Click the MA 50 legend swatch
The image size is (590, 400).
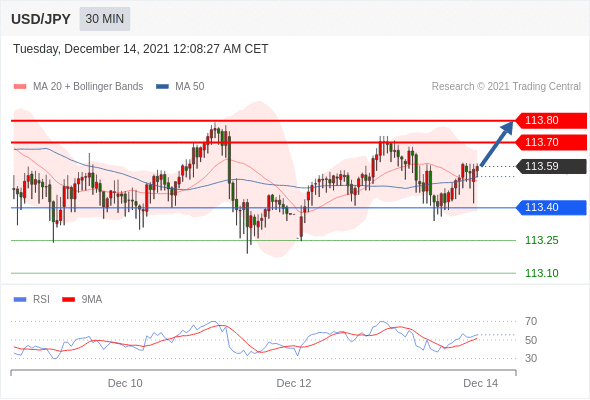[x=162, y=87]
